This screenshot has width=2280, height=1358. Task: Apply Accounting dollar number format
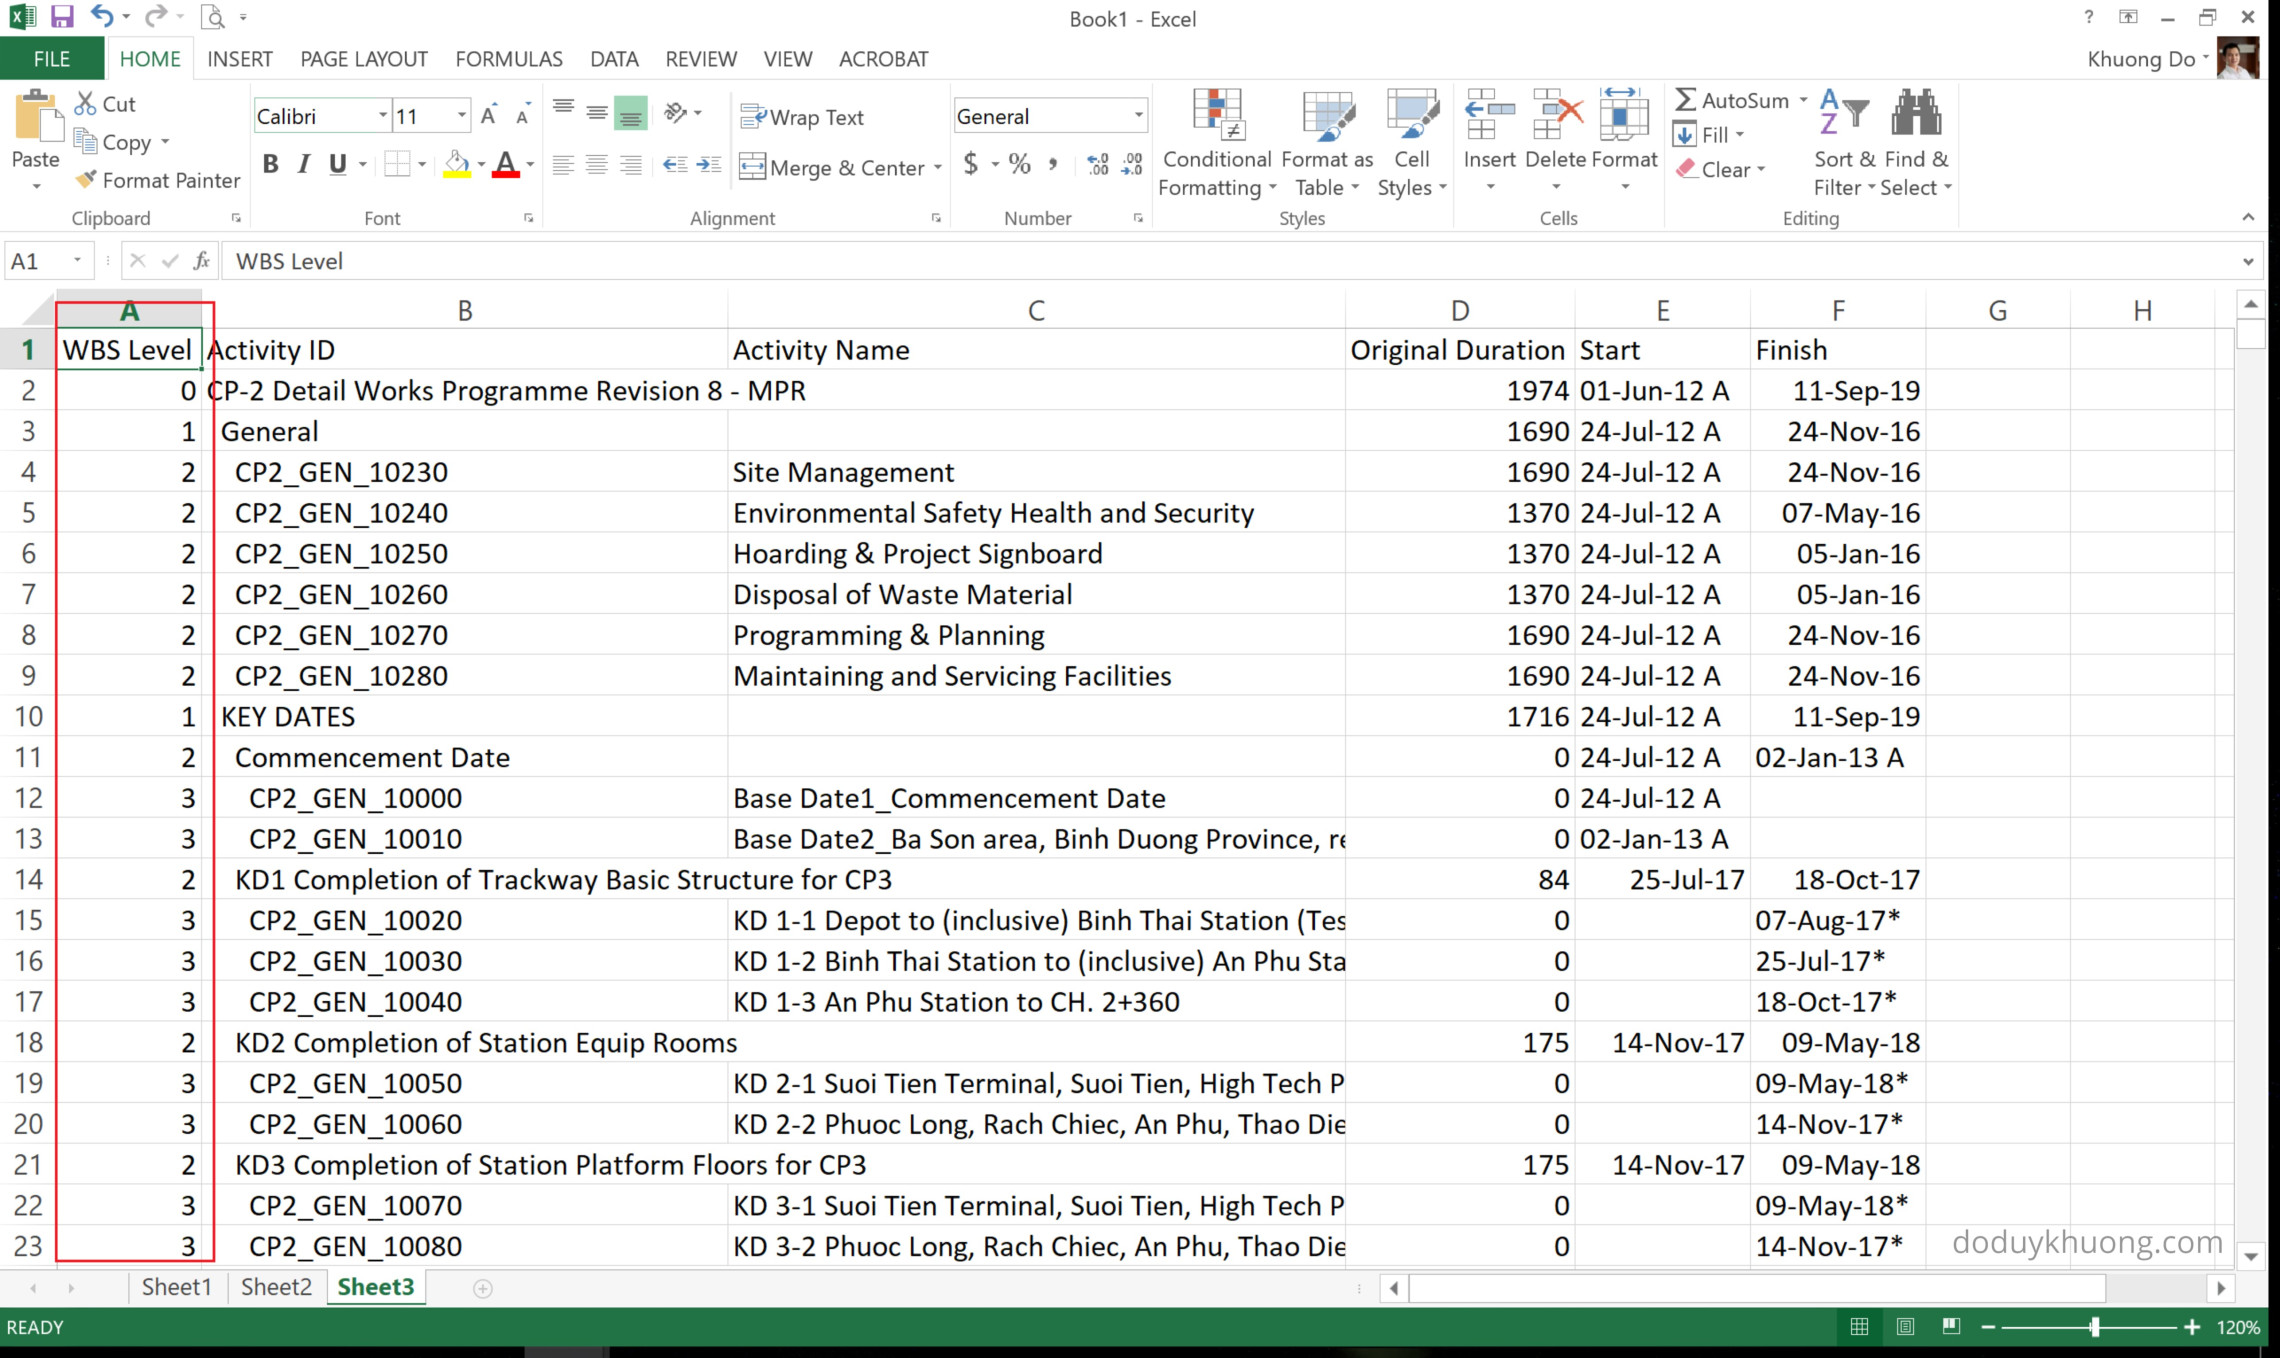[970, 164]
